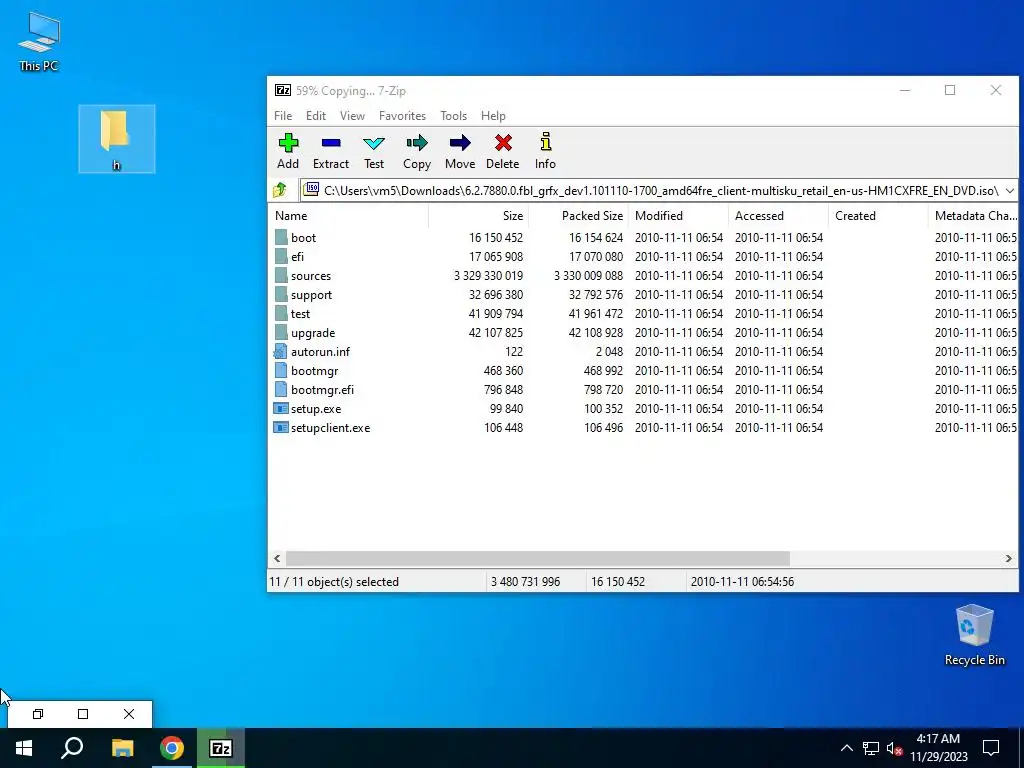Click the Add toolbar icon
The width and height of the screenshot is (1024, 768).
click(x=288, y=143)
